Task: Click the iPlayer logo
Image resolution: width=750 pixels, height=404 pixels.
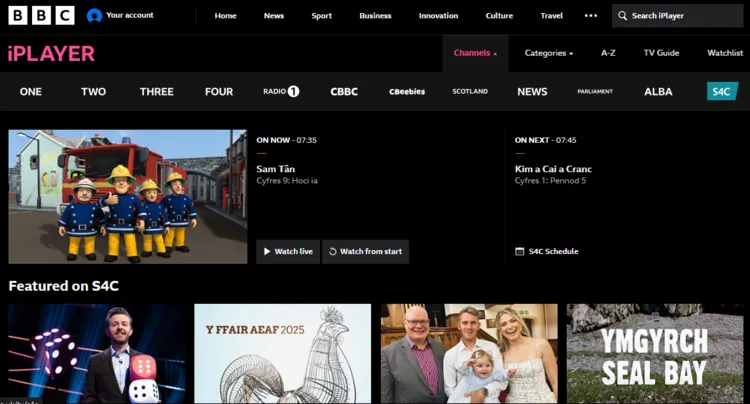Action: [51, 54]
